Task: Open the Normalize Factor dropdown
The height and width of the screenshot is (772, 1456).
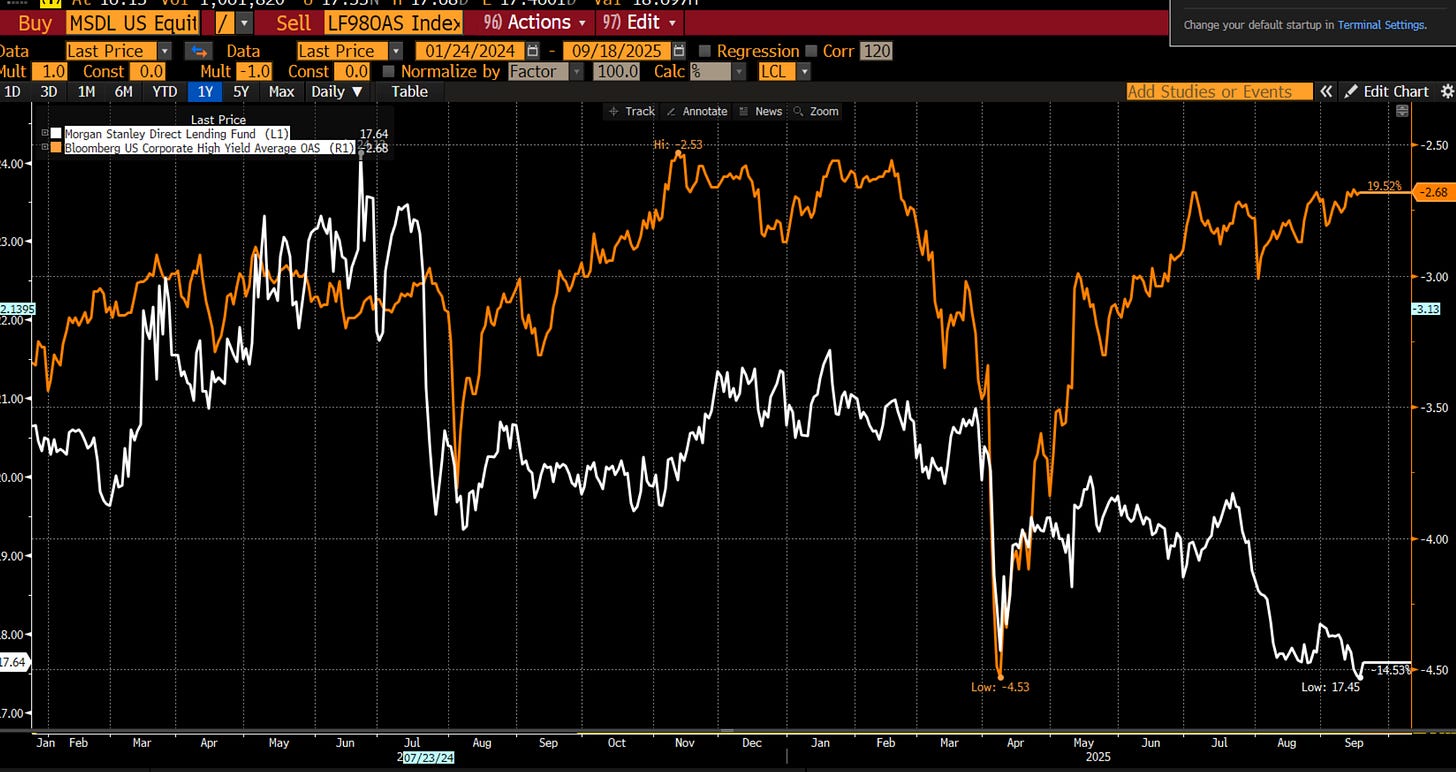Action: (x=576, y=71)
